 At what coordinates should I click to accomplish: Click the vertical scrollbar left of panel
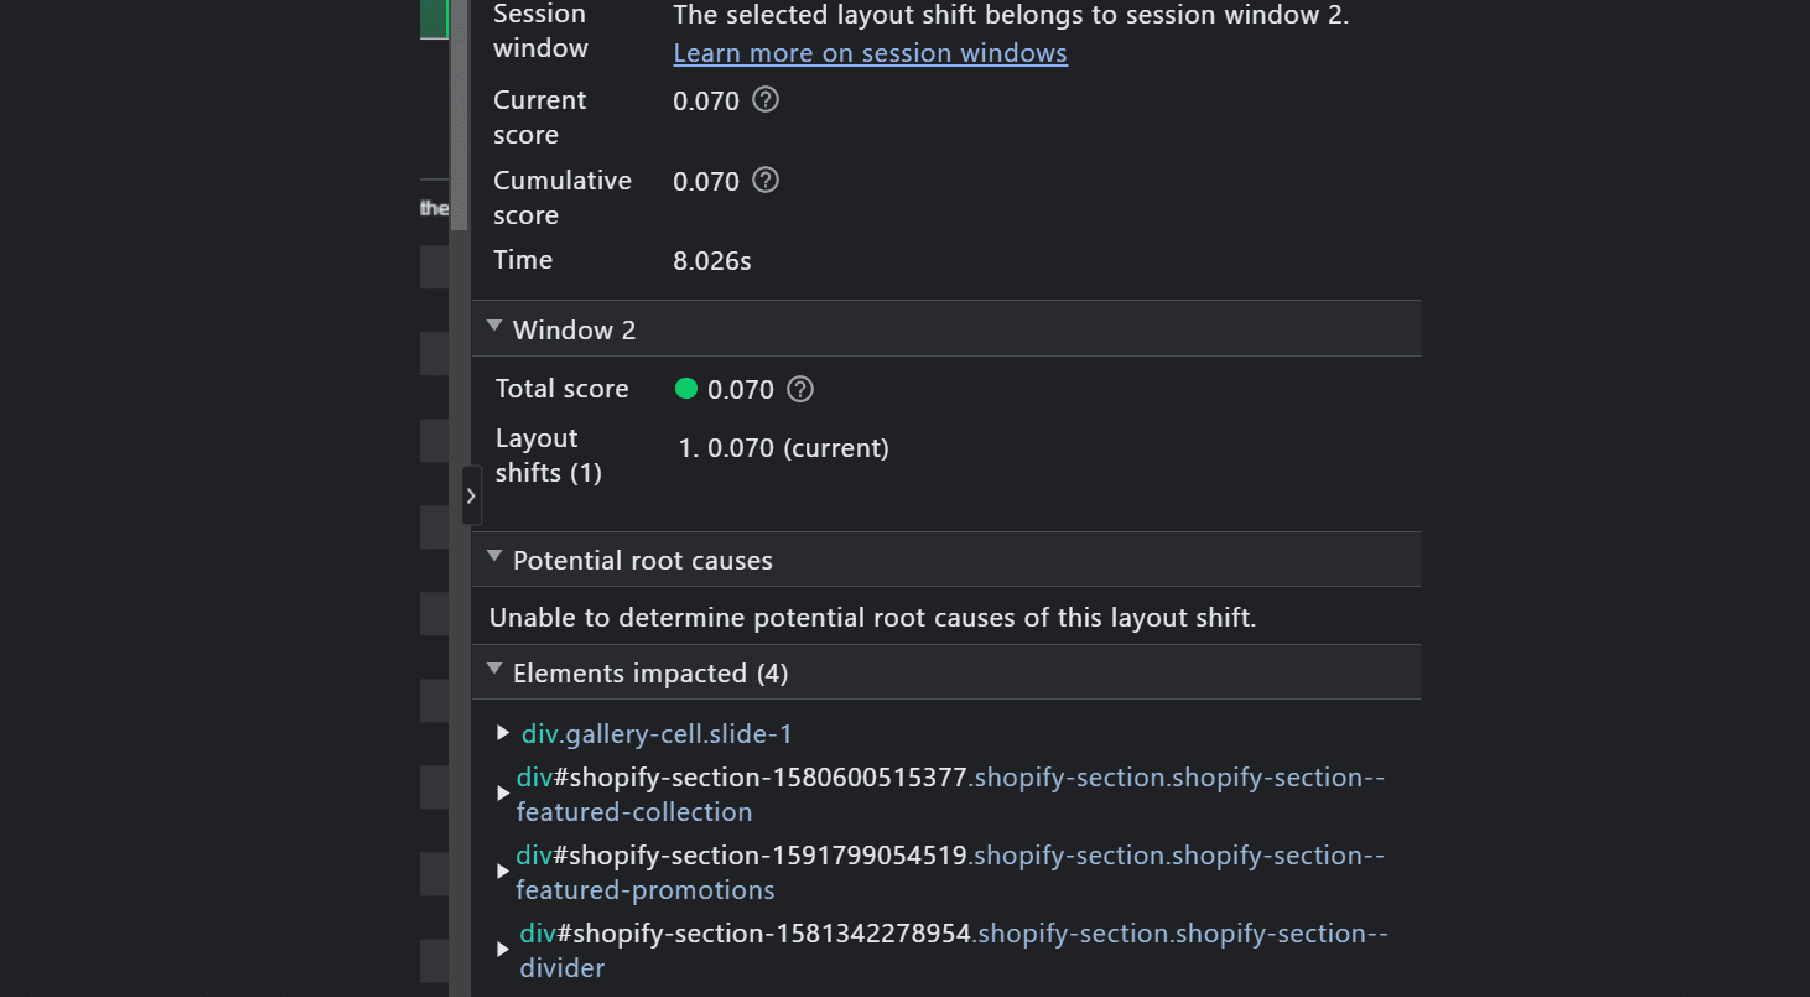coord(459,115)
